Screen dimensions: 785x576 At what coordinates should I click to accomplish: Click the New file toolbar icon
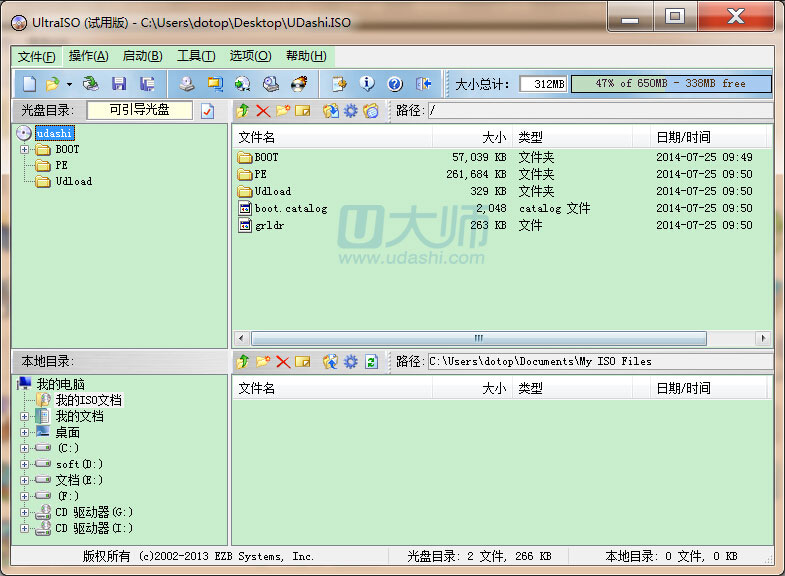point(30,84)
